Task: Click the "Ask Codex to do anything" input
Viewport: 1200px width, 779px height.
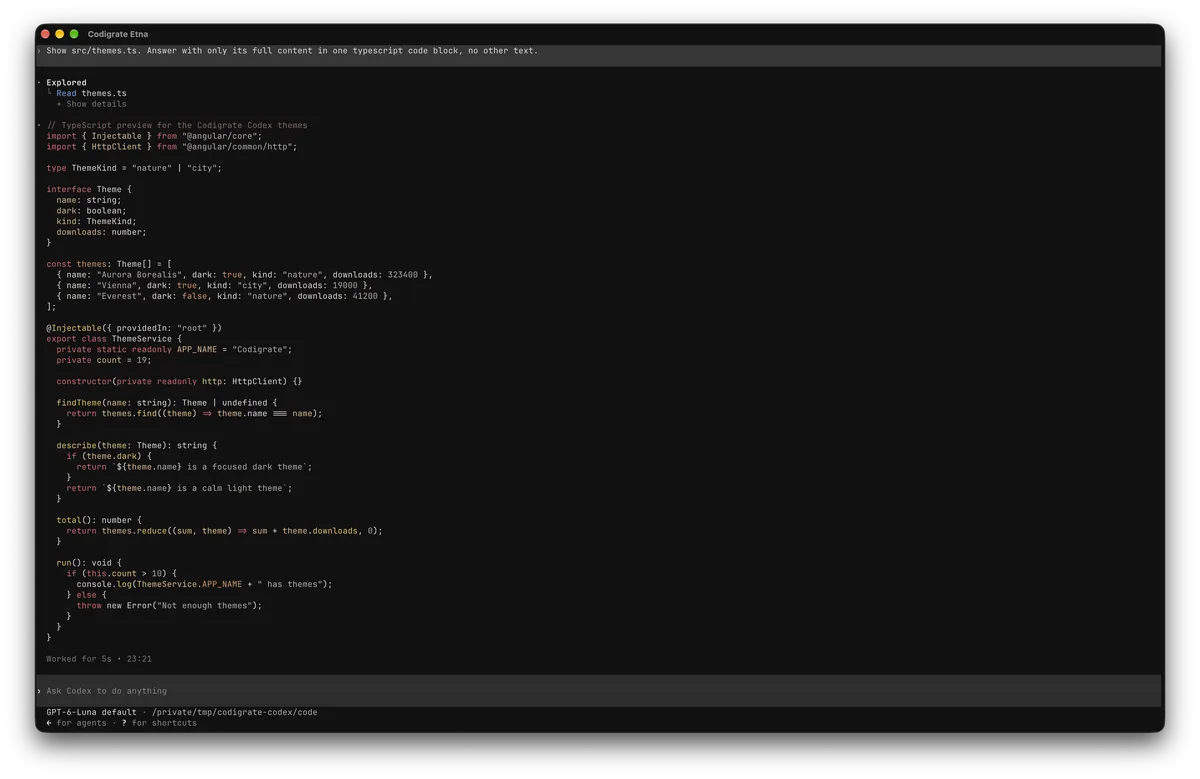Action: pyautogui.click(x=599, y=691)
